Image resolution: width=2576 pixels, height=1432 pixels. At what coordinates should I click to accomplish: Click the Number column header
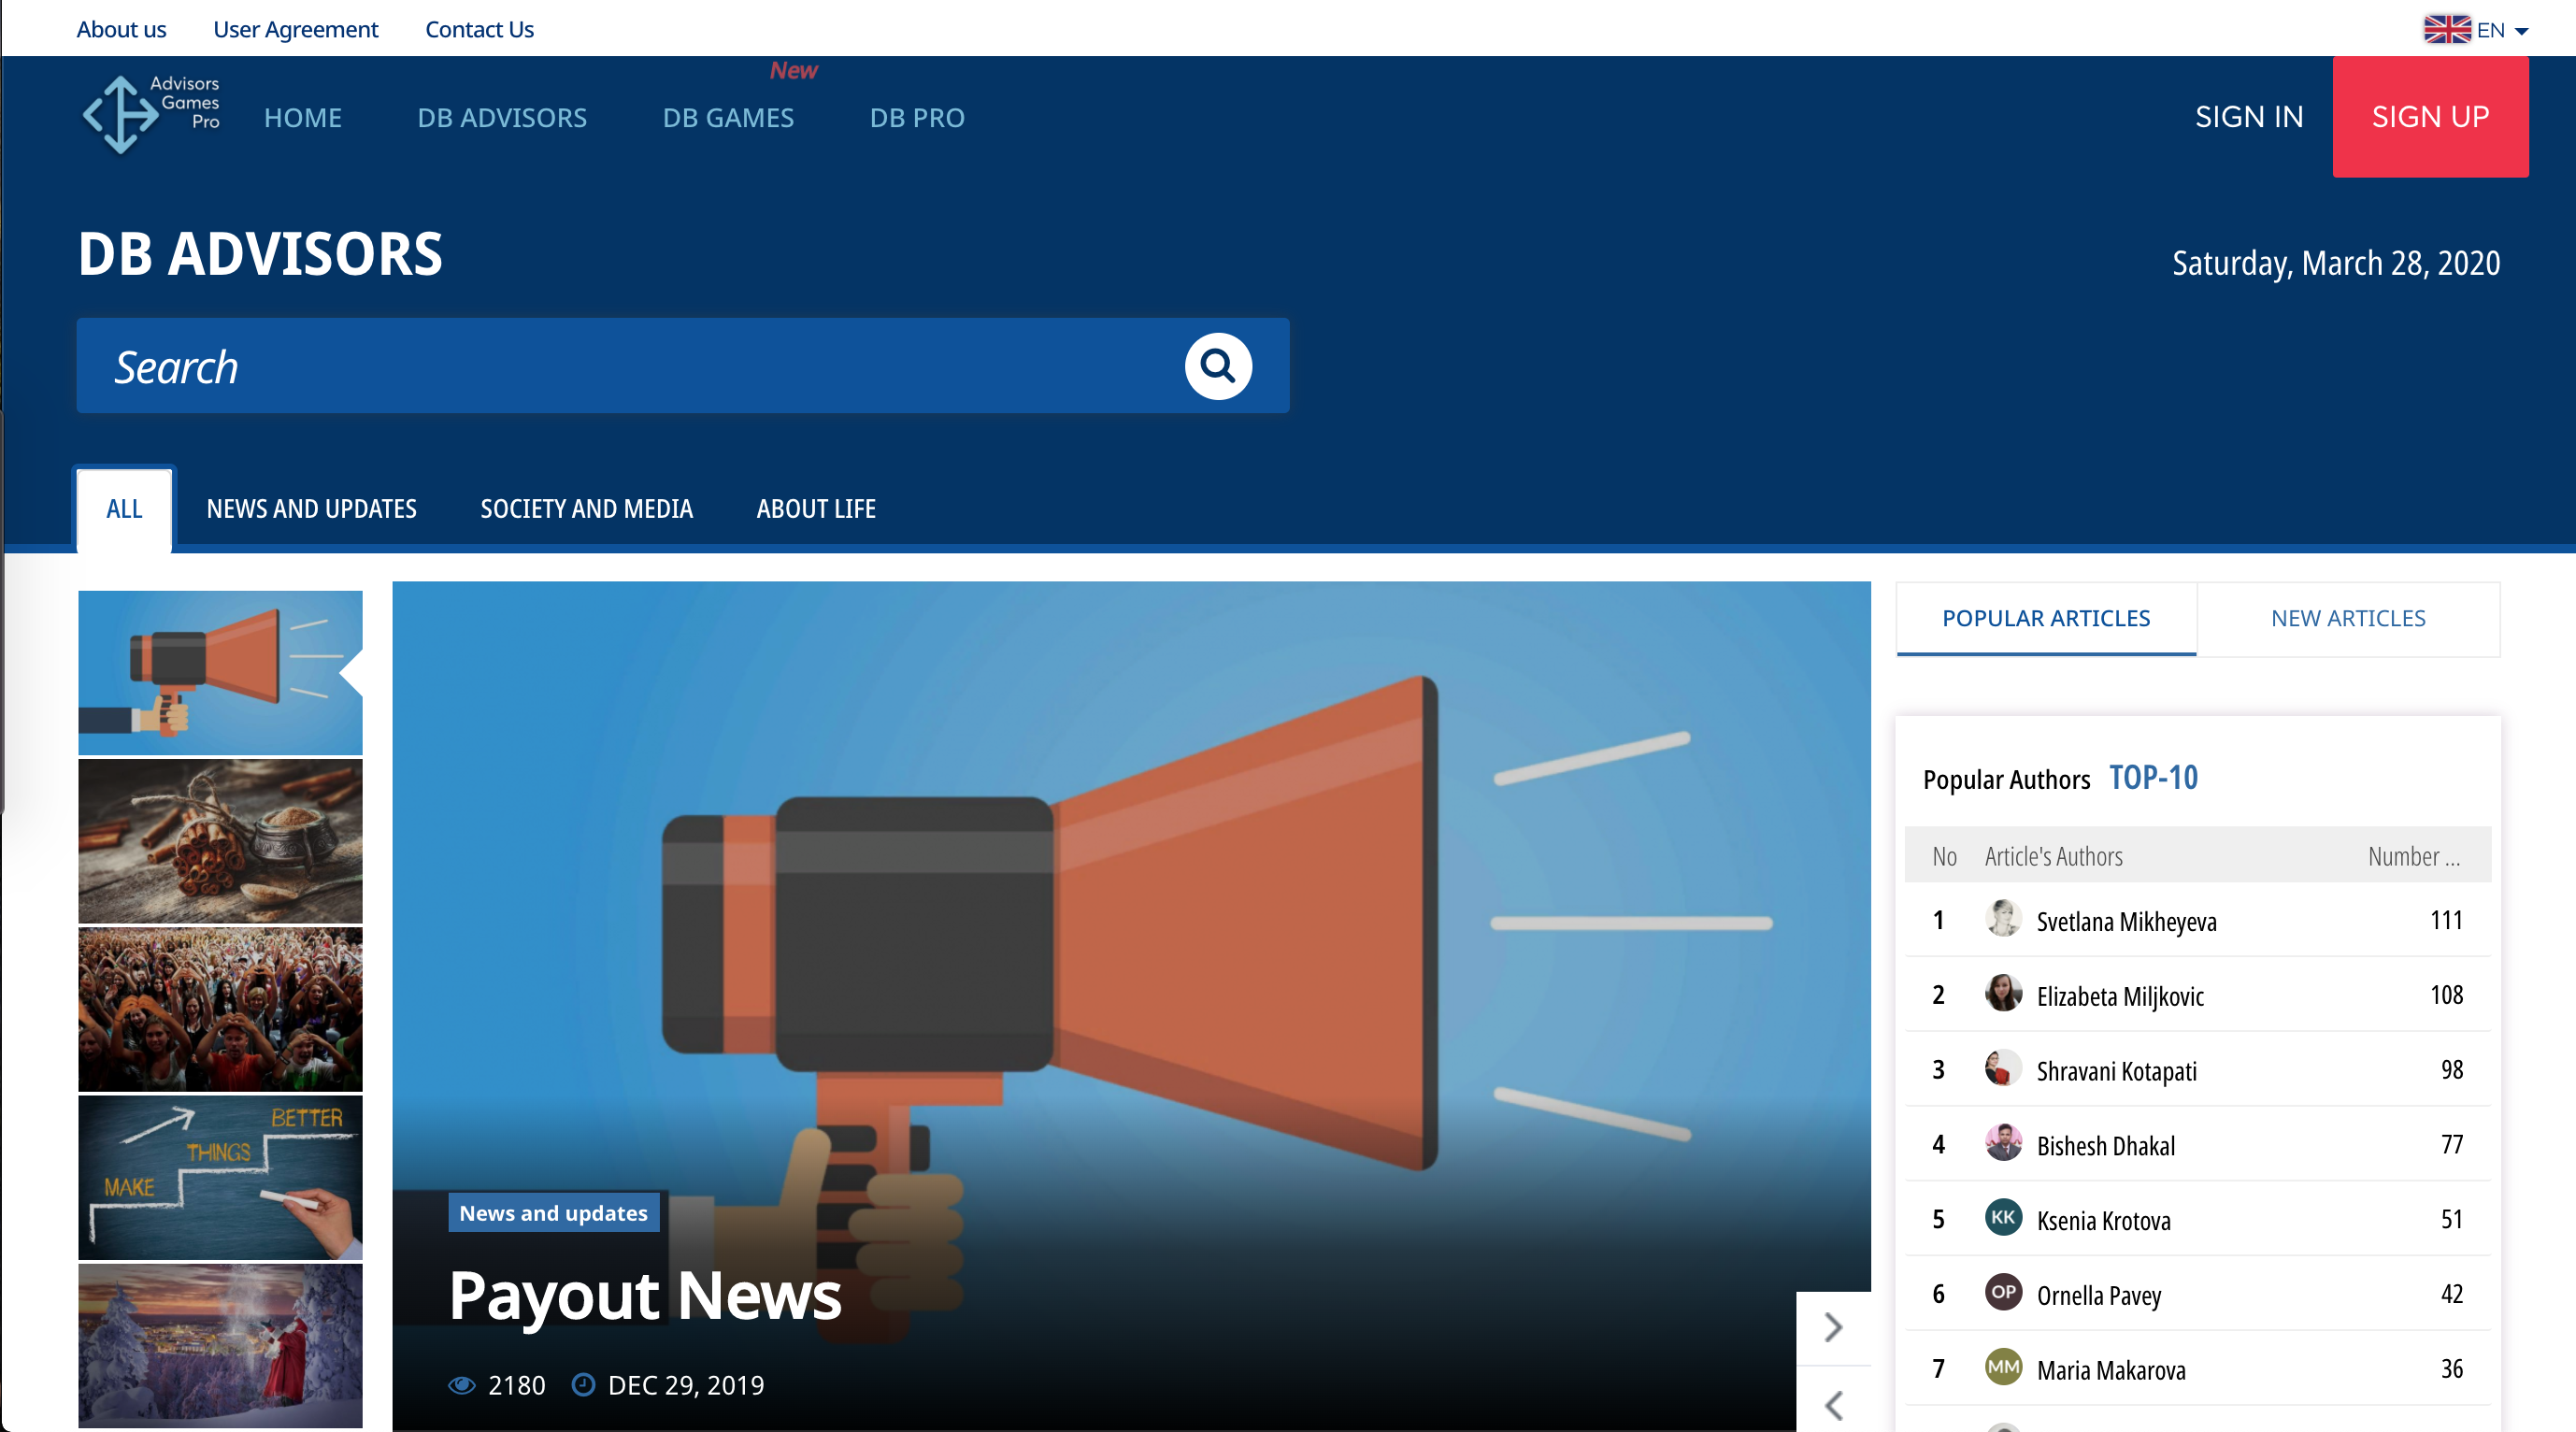coord(2413,856)
